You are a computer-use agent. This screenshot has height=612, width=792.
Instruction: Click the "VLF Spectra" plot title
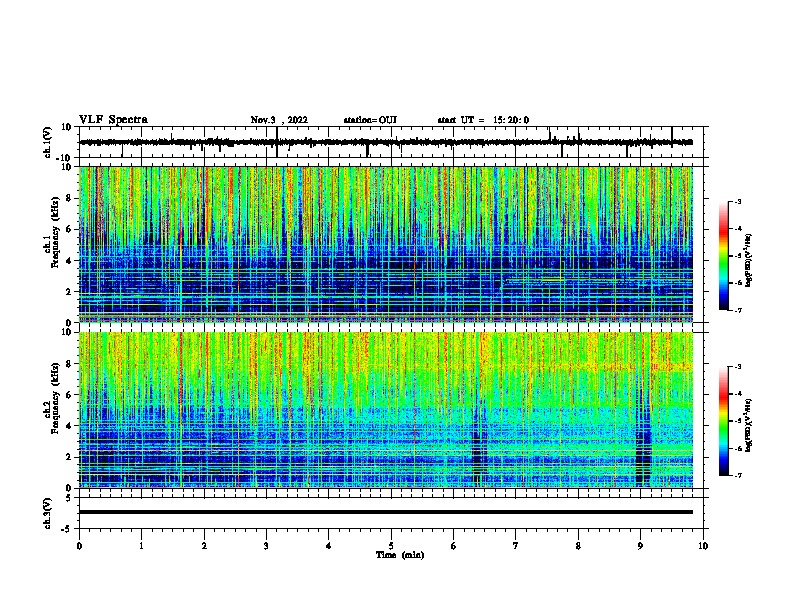[x=113, y=120]
